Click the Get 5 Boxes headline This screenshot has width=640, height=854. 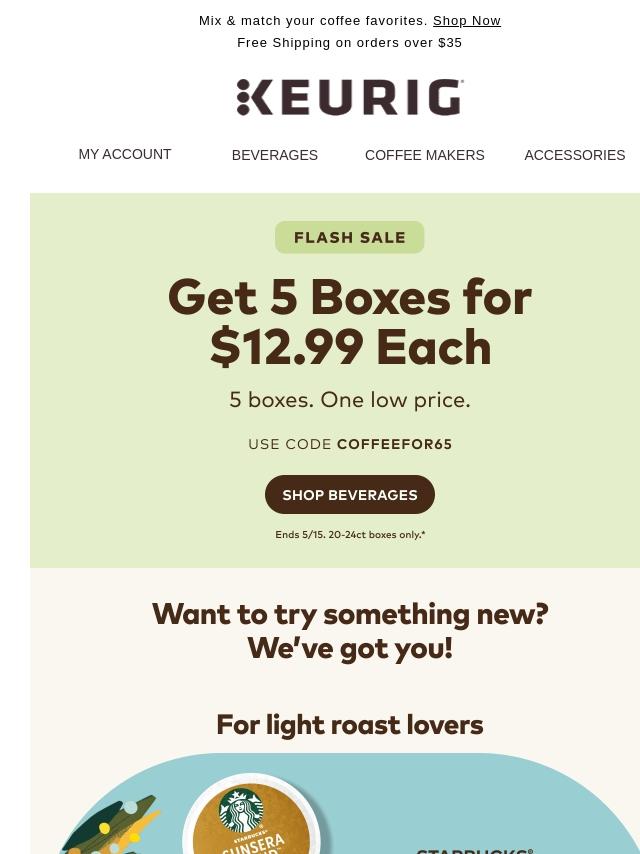(350, 322)
